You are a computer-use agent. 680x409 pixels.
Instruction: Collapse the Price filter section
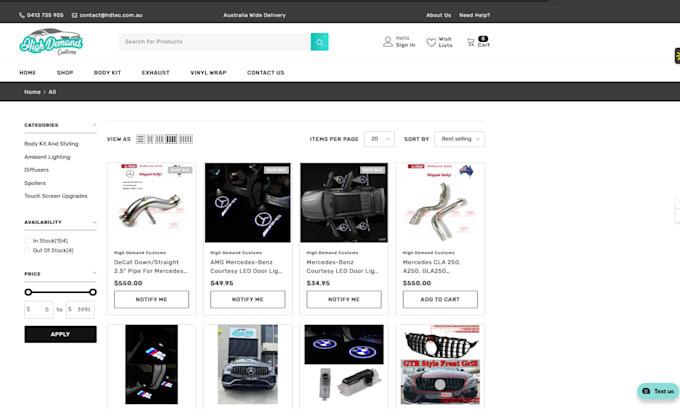tap(94, 274)
